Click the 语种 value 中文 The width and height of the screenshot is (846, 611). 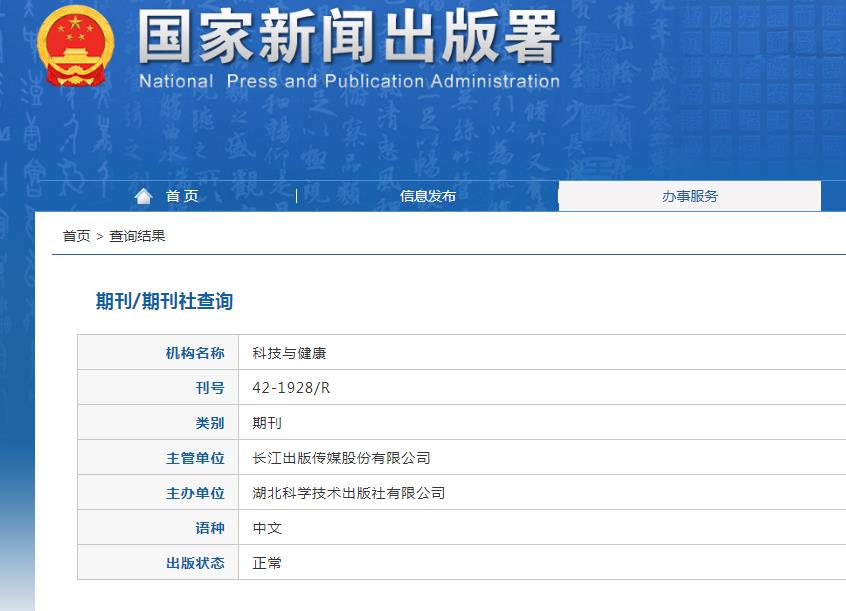[x=267, y=527]
